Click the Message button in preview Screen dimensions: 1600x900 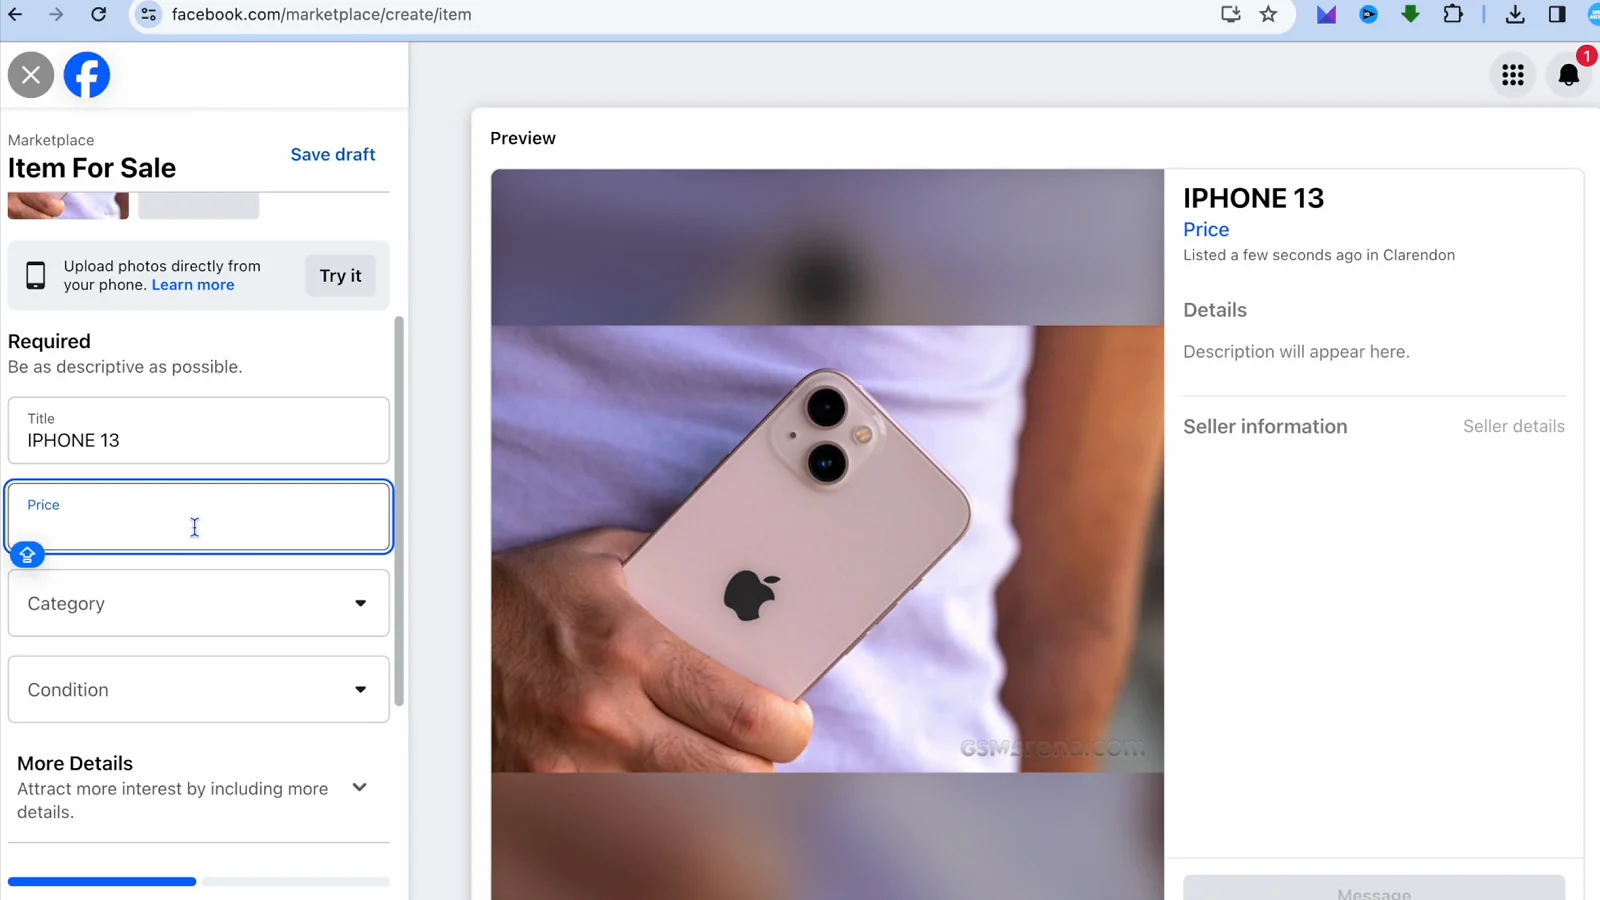pyautogui.click(x=1374, y=889)
